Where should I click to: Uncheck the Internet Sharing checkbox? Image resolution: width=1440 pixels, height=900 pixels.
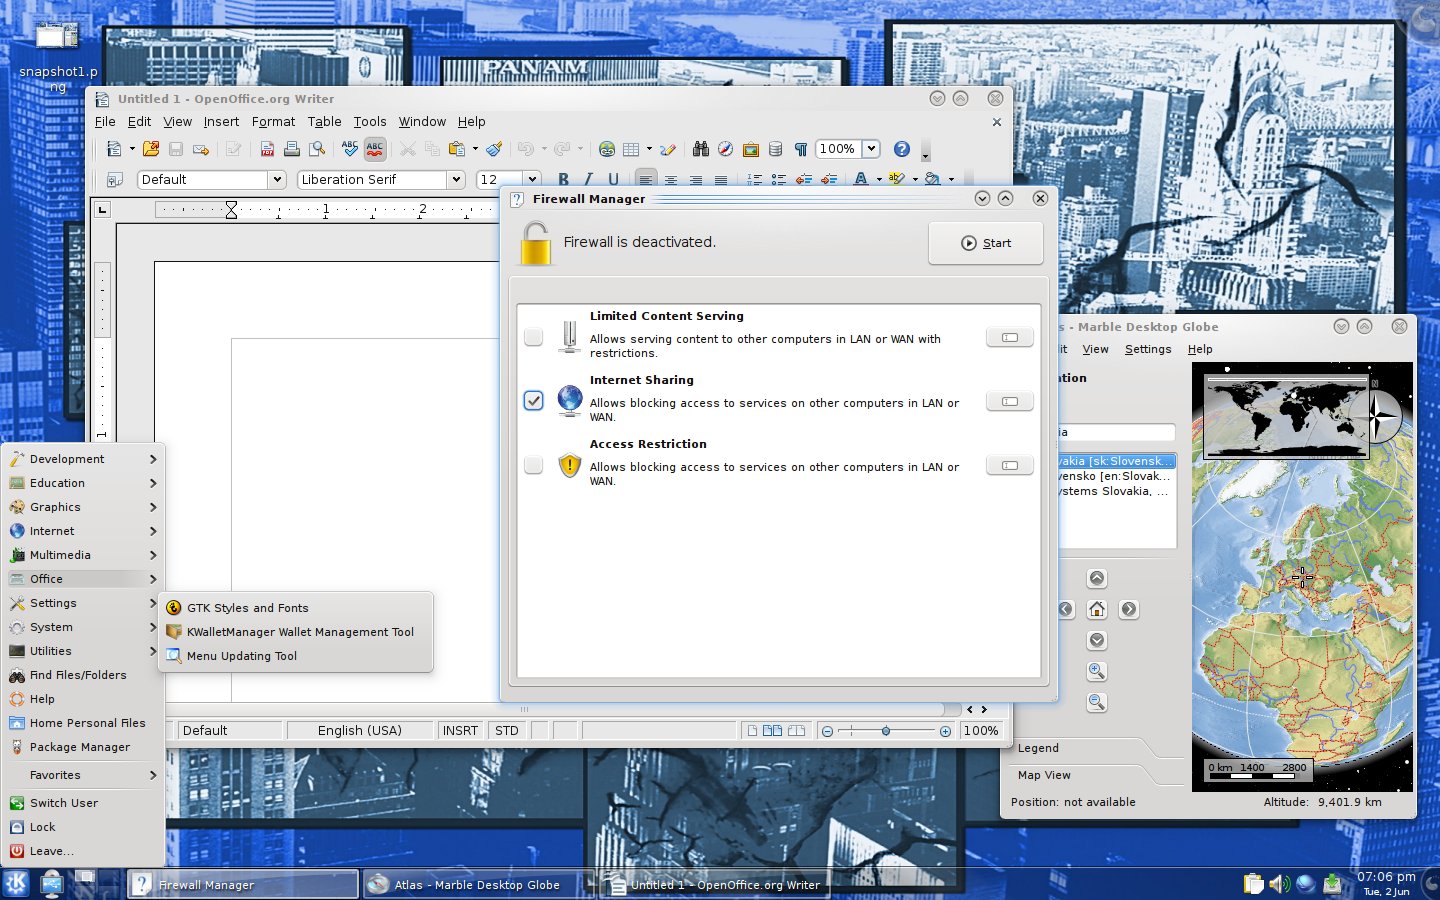[x=534, y=401]
